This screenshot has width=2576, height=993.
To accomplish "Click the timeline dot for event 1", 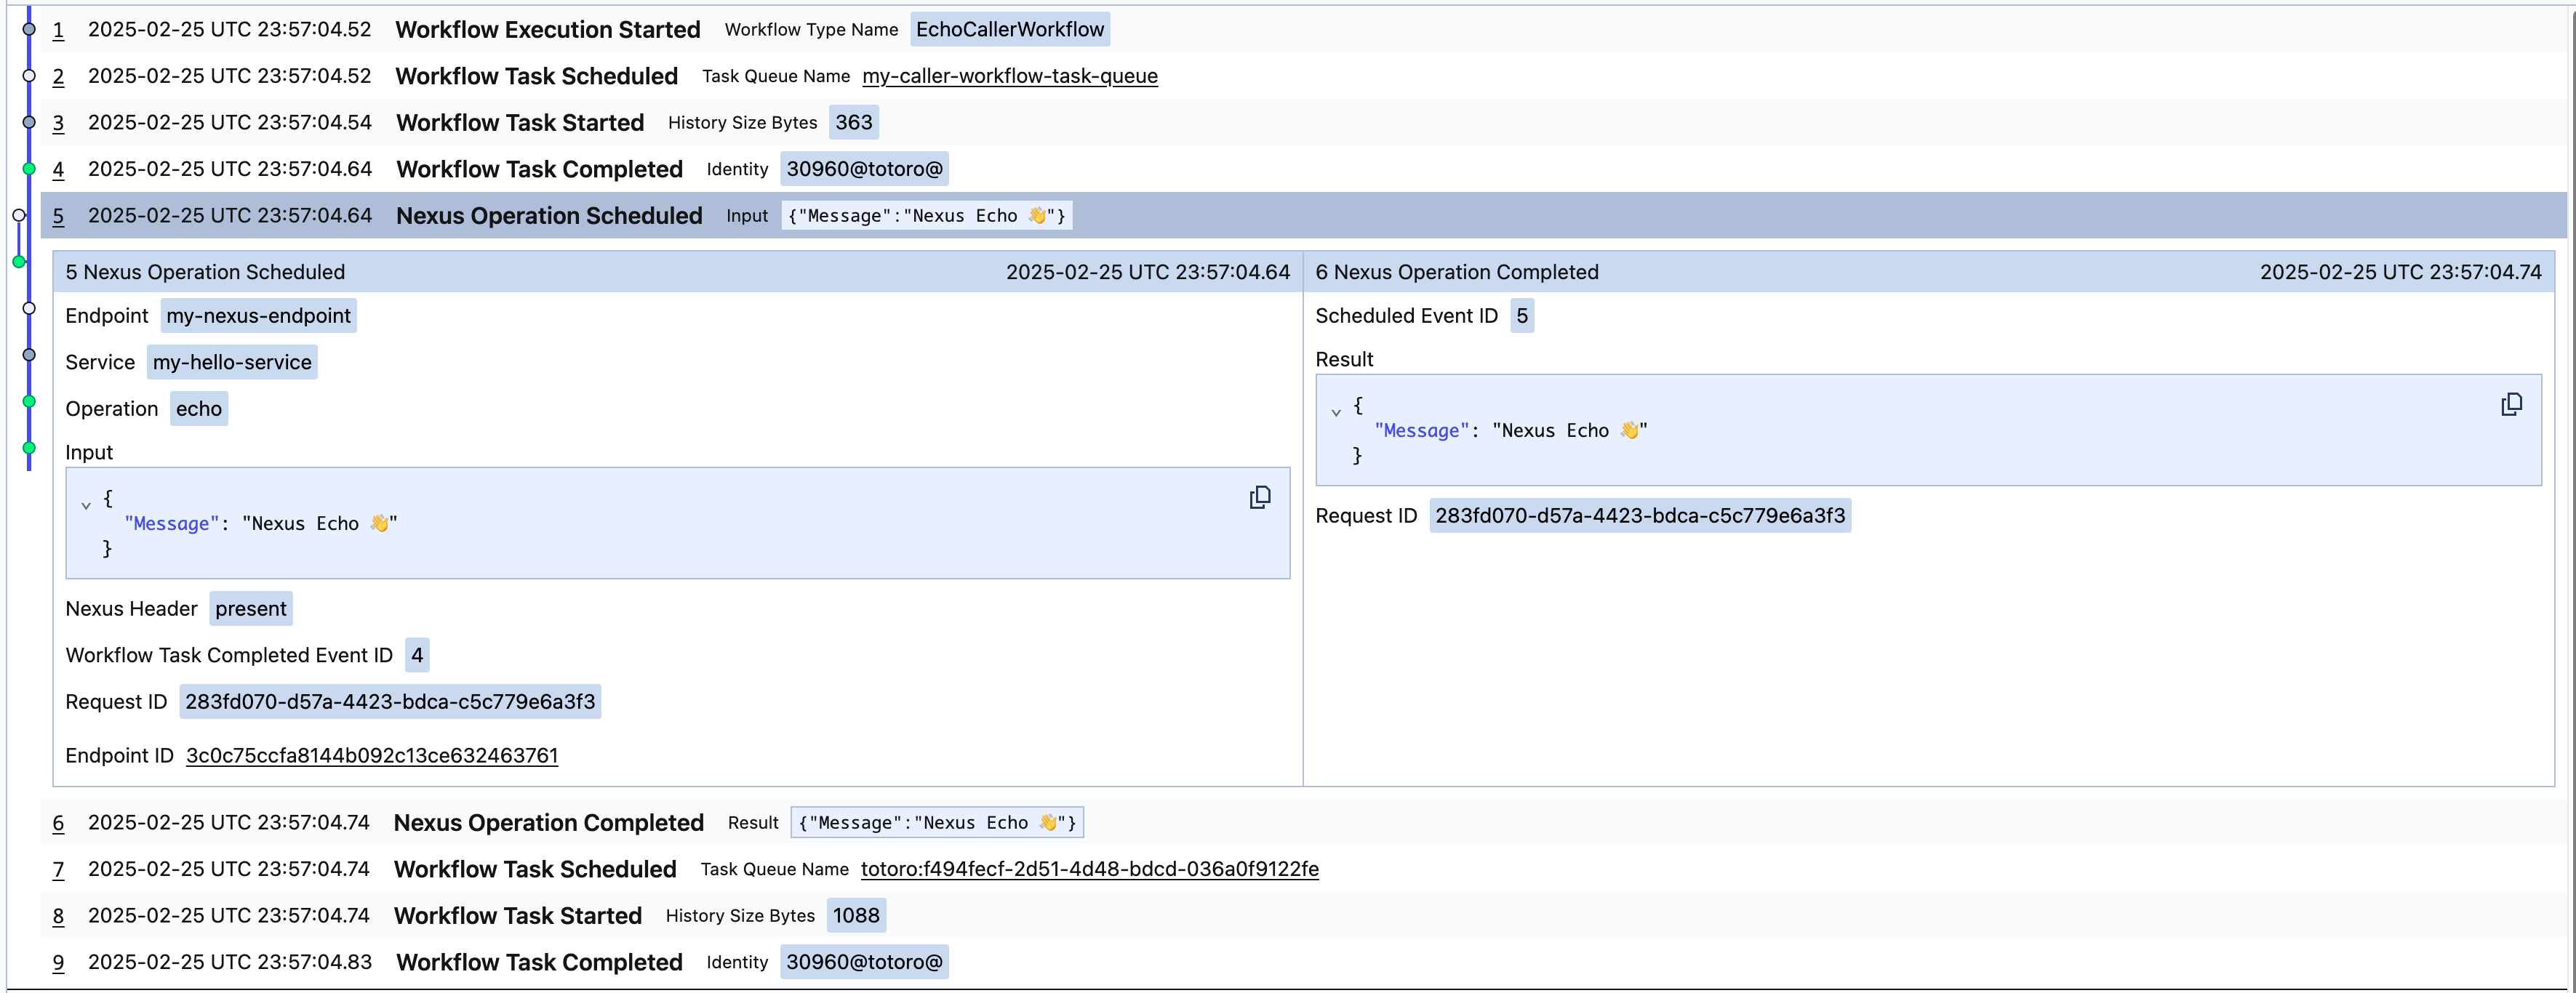I will tap(29, 30).
